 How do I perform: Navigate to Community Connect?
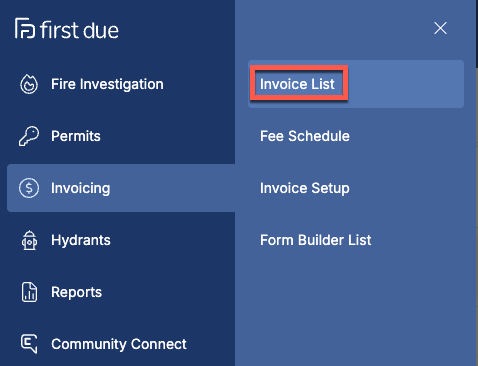coord(119,344)
